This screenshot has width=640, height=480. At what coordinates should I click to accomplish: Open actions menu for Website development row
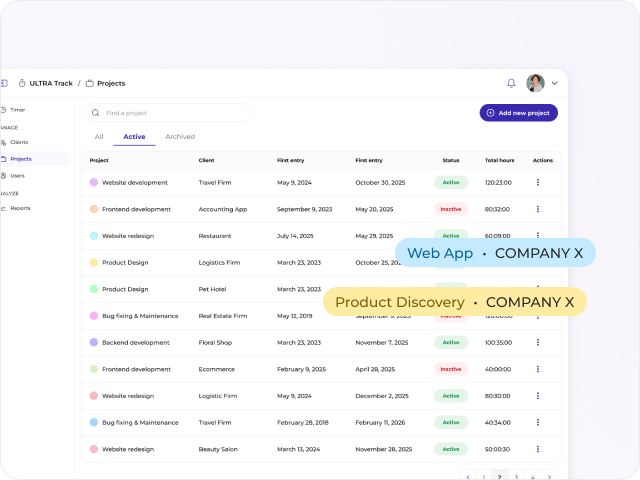pos(538,182)
